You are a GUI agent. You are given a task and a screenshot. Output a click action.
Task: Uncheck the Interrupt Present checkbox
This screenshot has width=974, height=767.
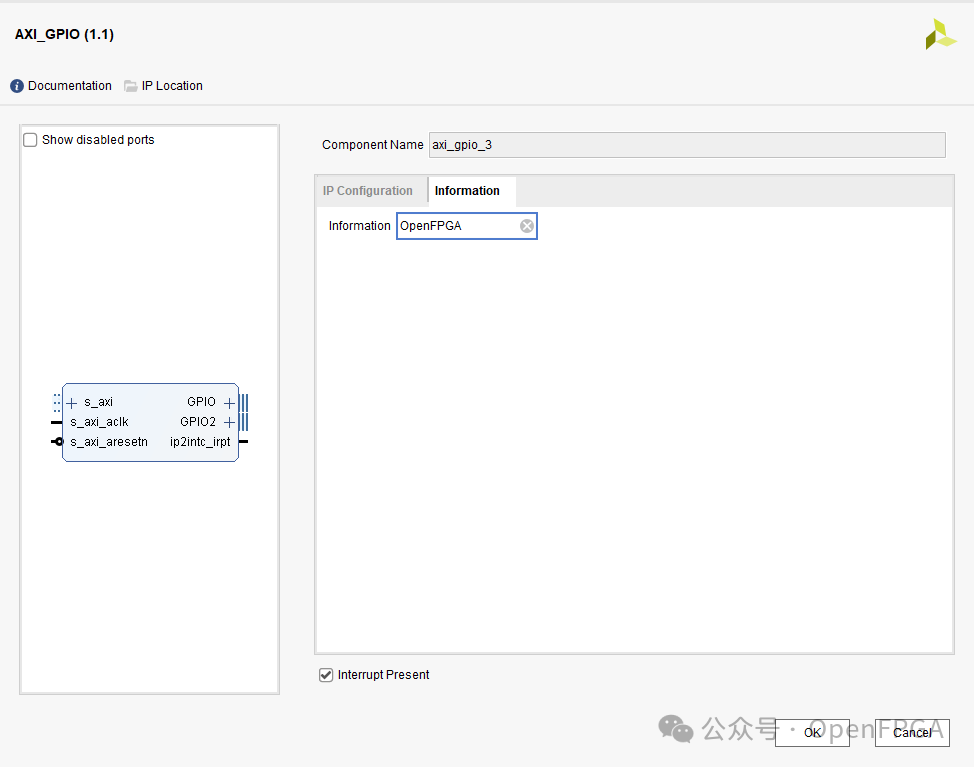coord(326,675)
